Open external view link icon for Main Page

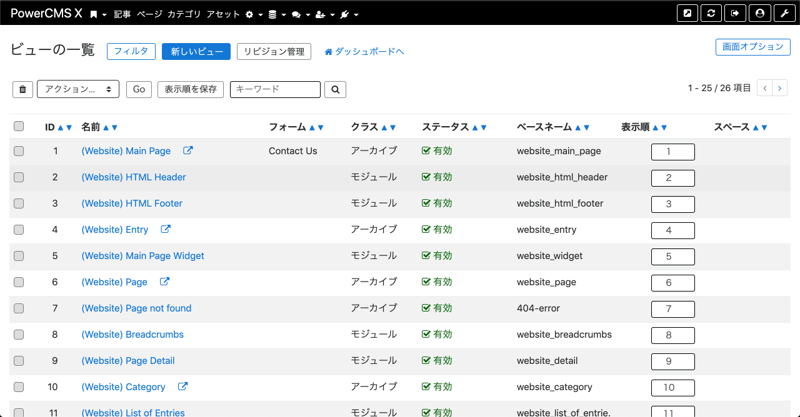click(188, 151)
